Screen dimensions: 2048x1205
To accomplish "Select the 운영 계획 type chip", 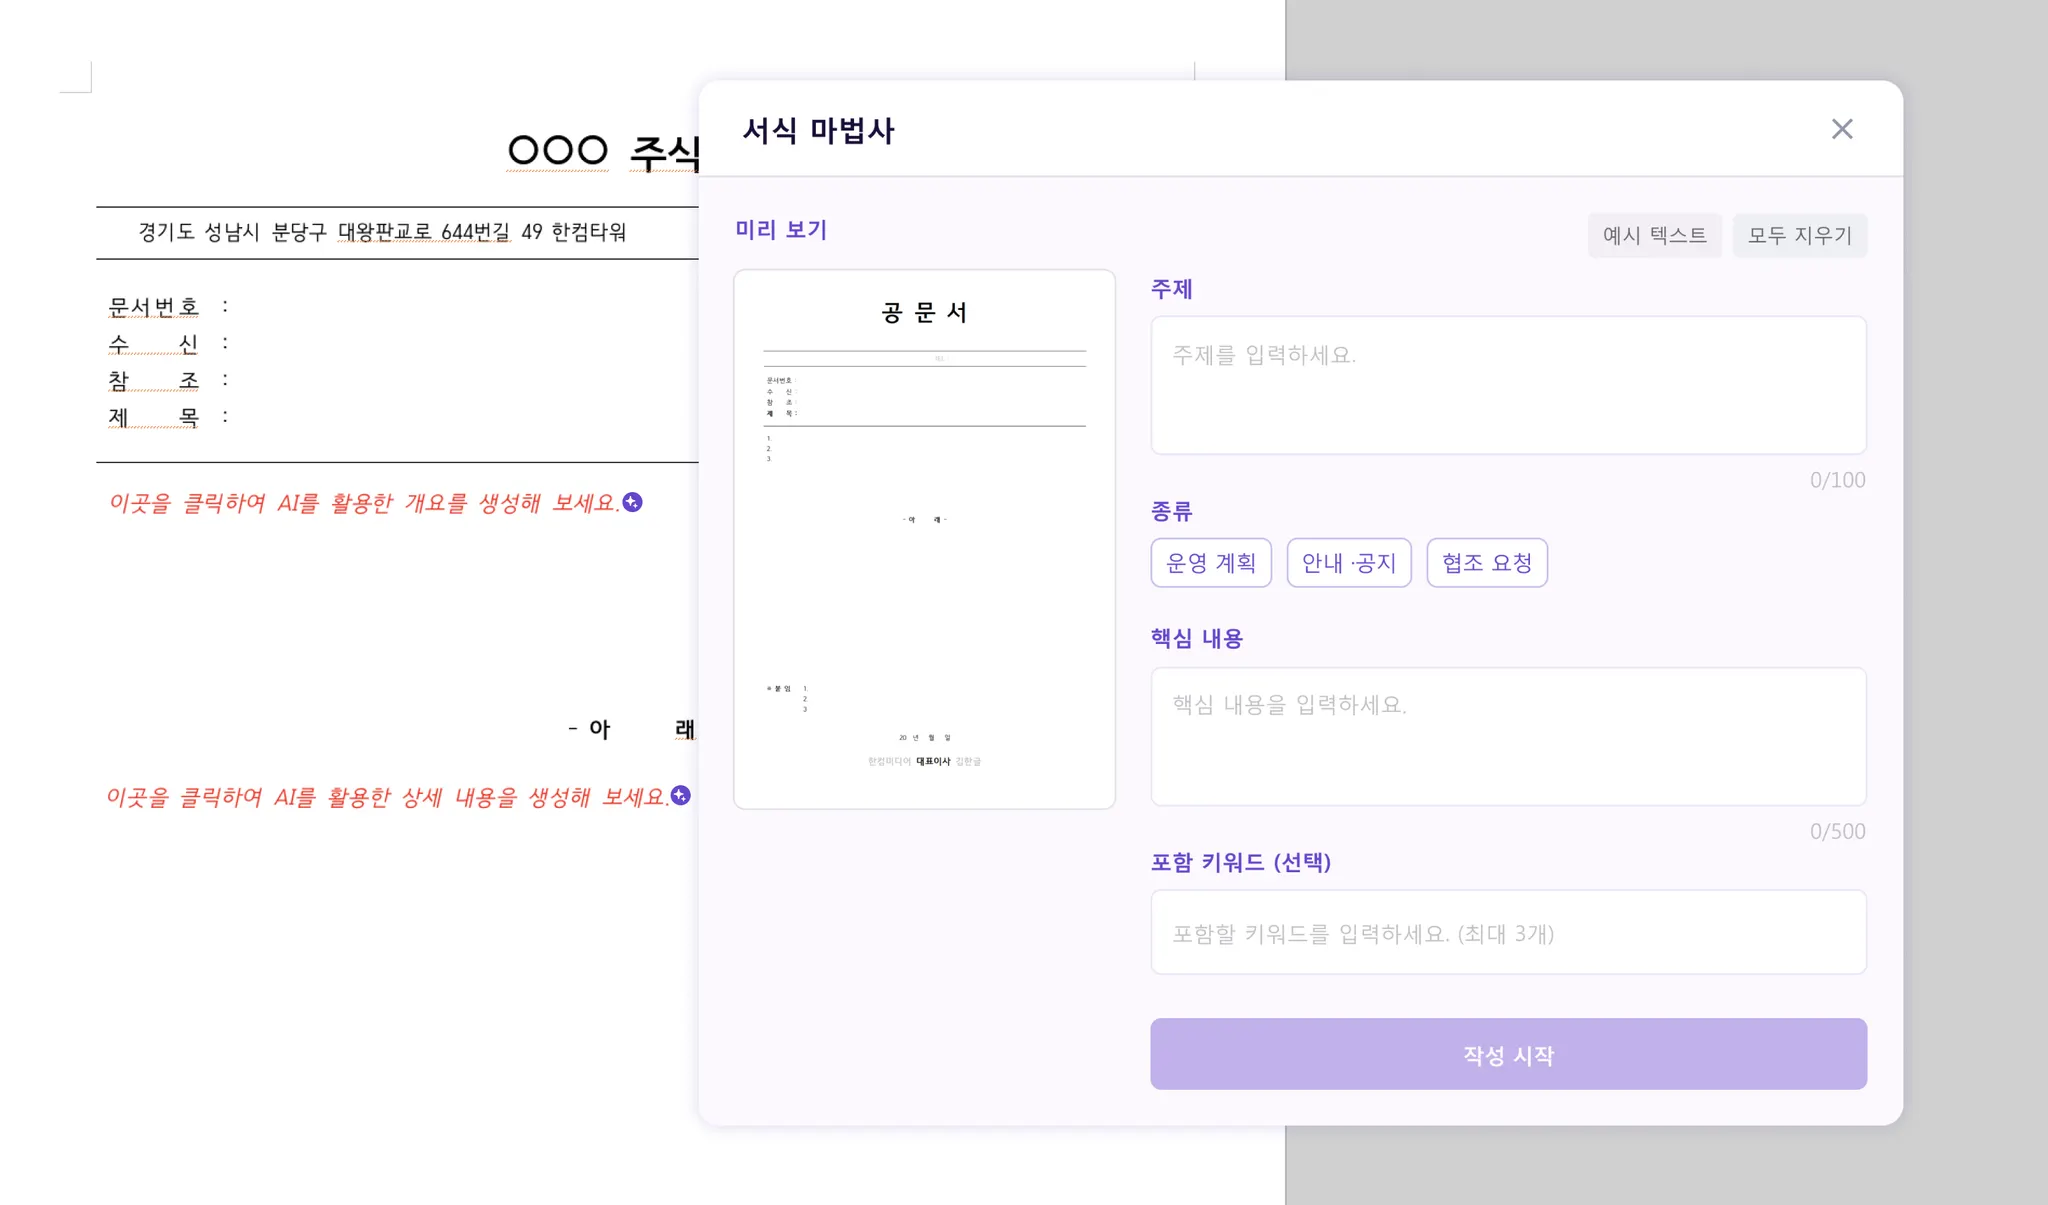I will [x=1210, y=563].
